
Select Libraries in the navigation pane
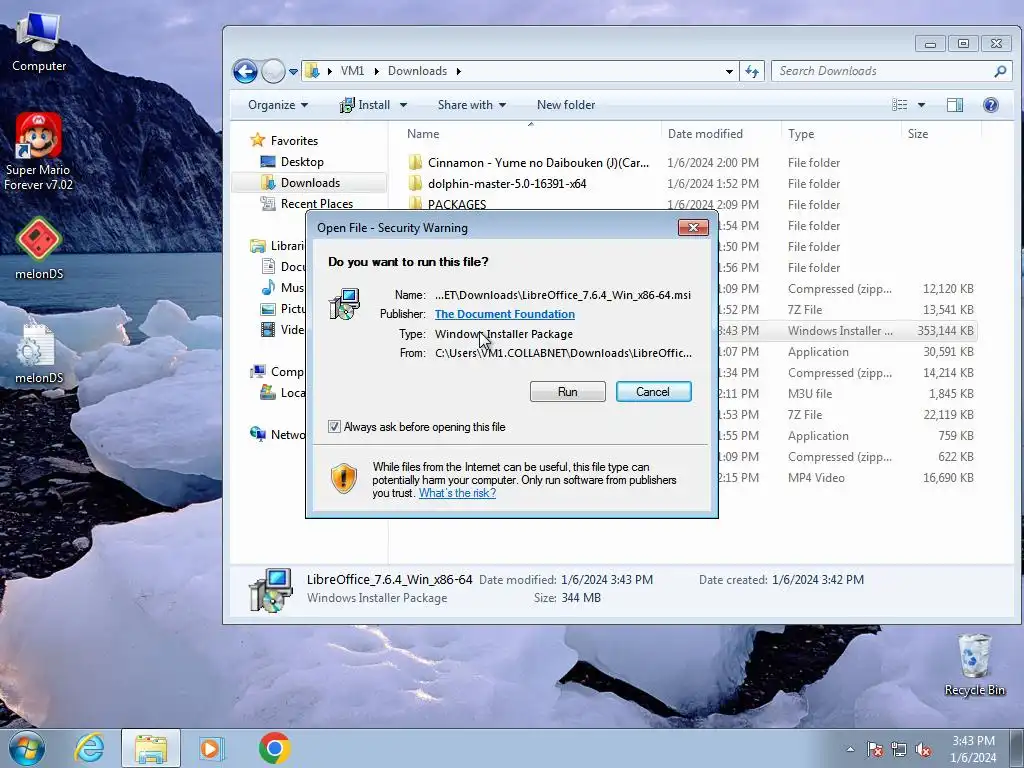tap(277, 246)
